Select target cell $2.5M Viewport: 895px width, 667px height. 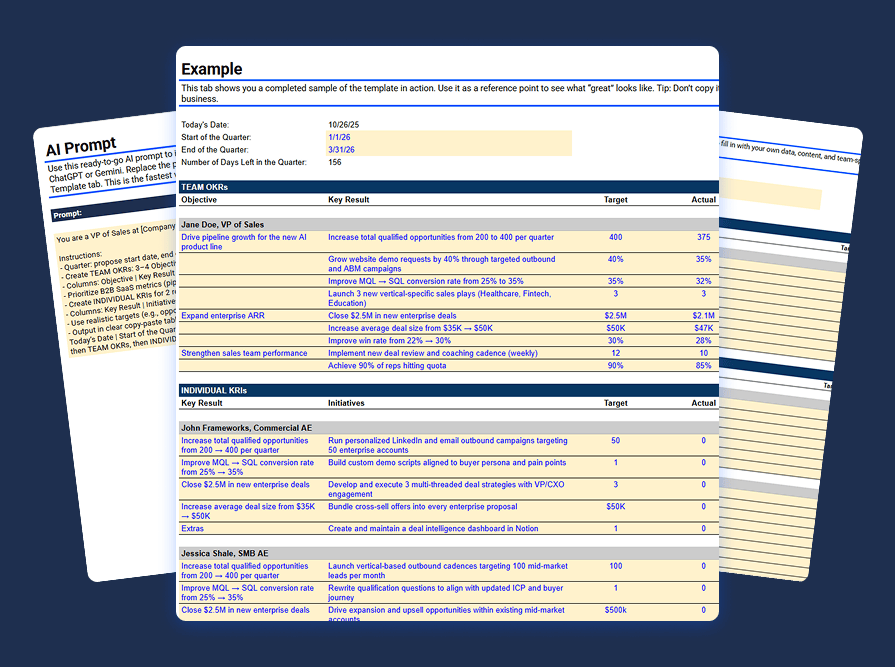click(615, 316)
